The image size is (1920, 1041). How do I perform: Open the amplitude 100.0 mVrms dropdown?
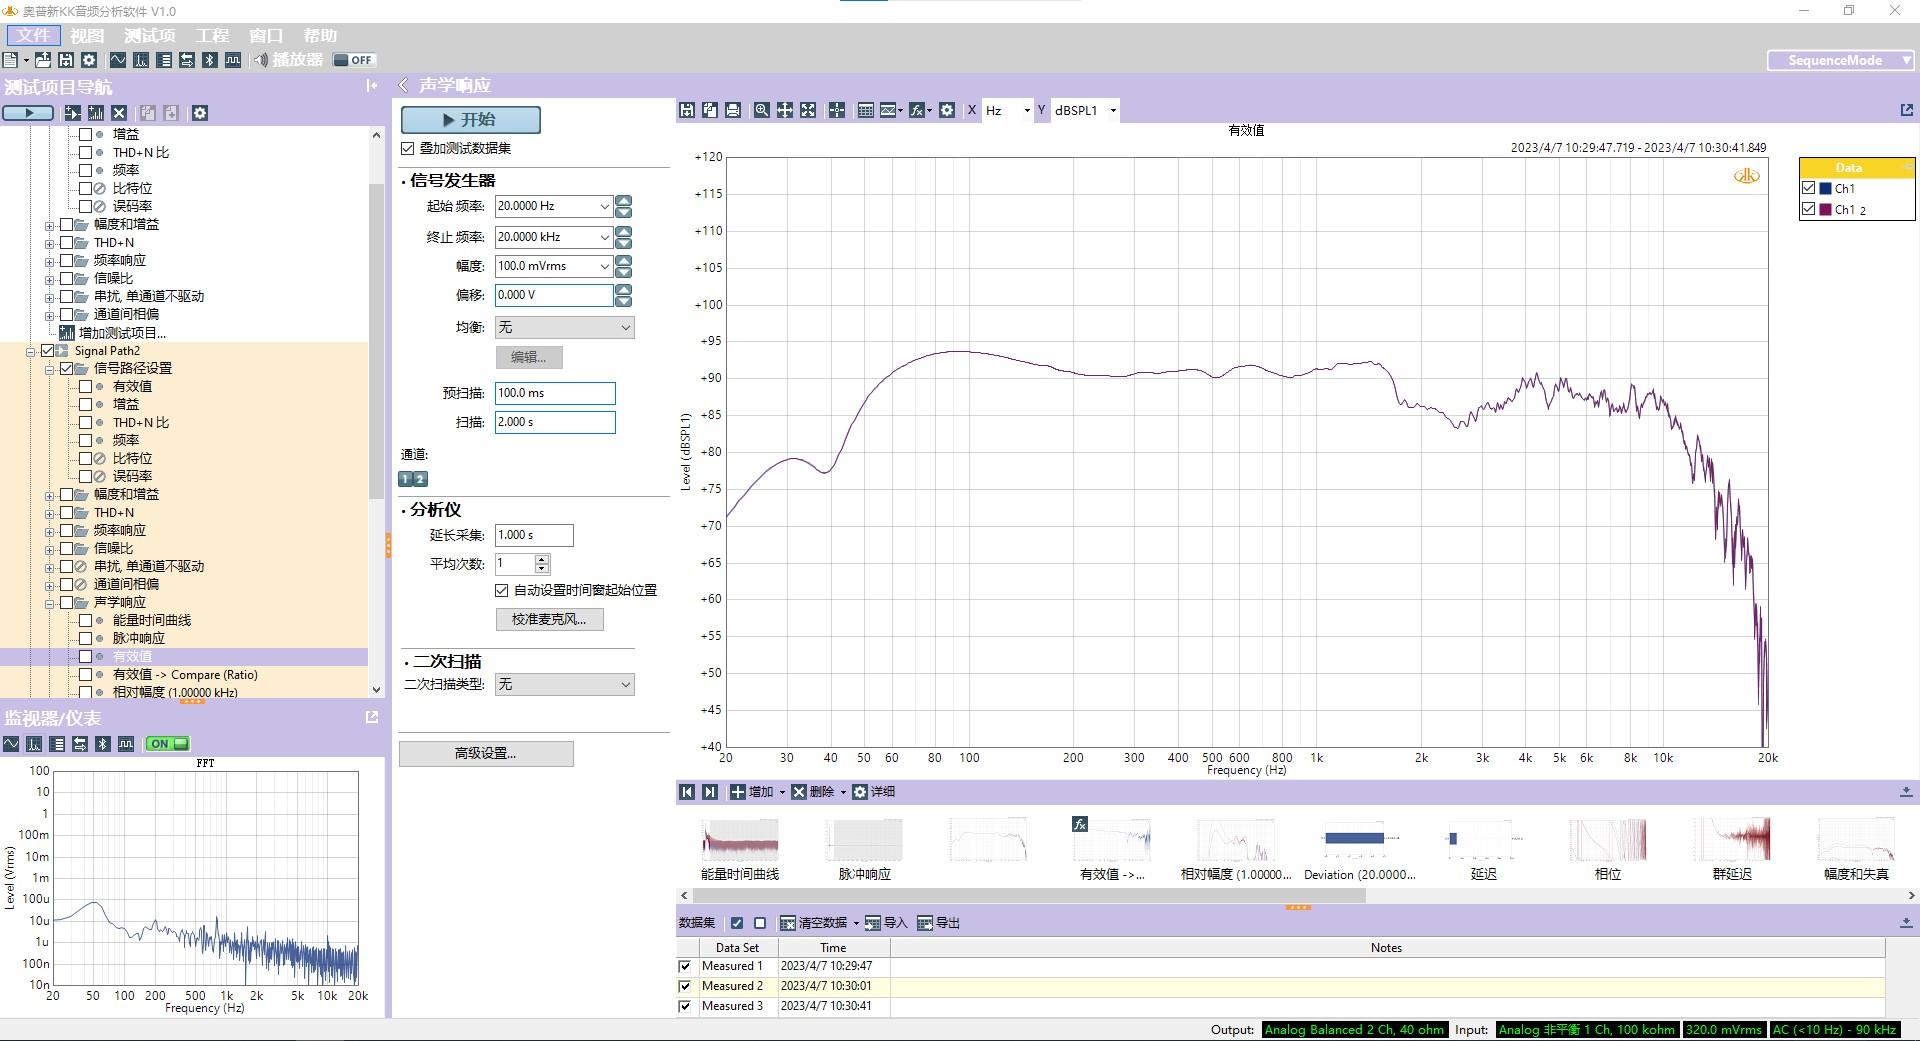pos(604,266)
